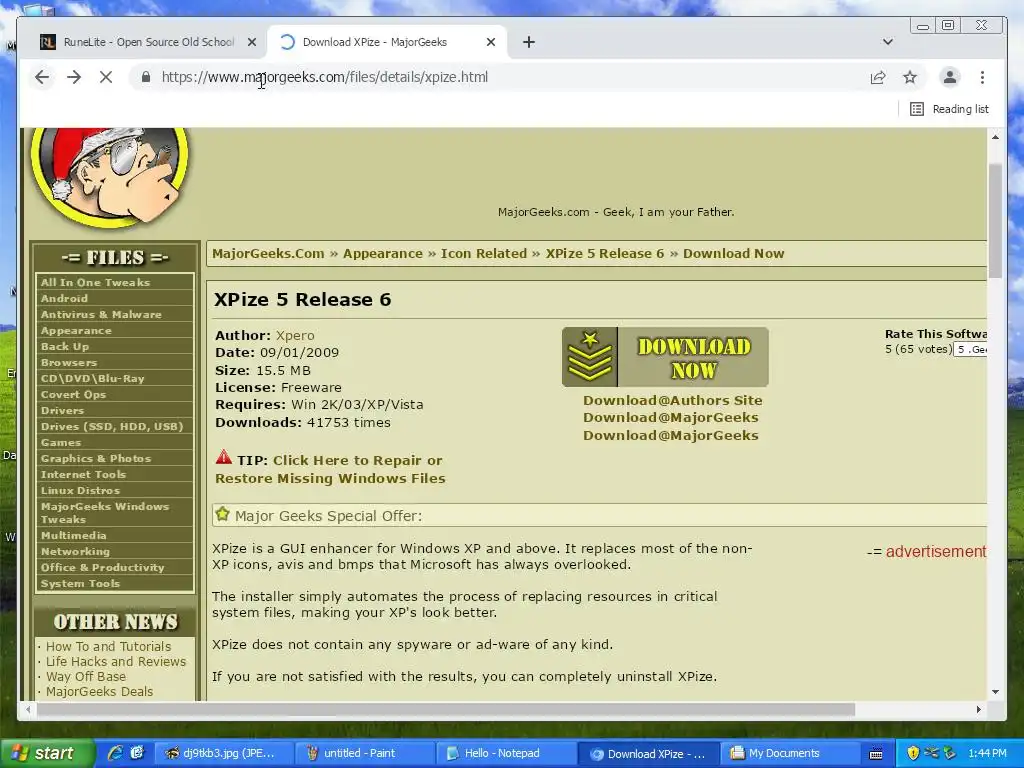The width and height of the screenshot is (1024, 768).
Task: Click the second Download@MajorGeeks link
Action: 671,435
